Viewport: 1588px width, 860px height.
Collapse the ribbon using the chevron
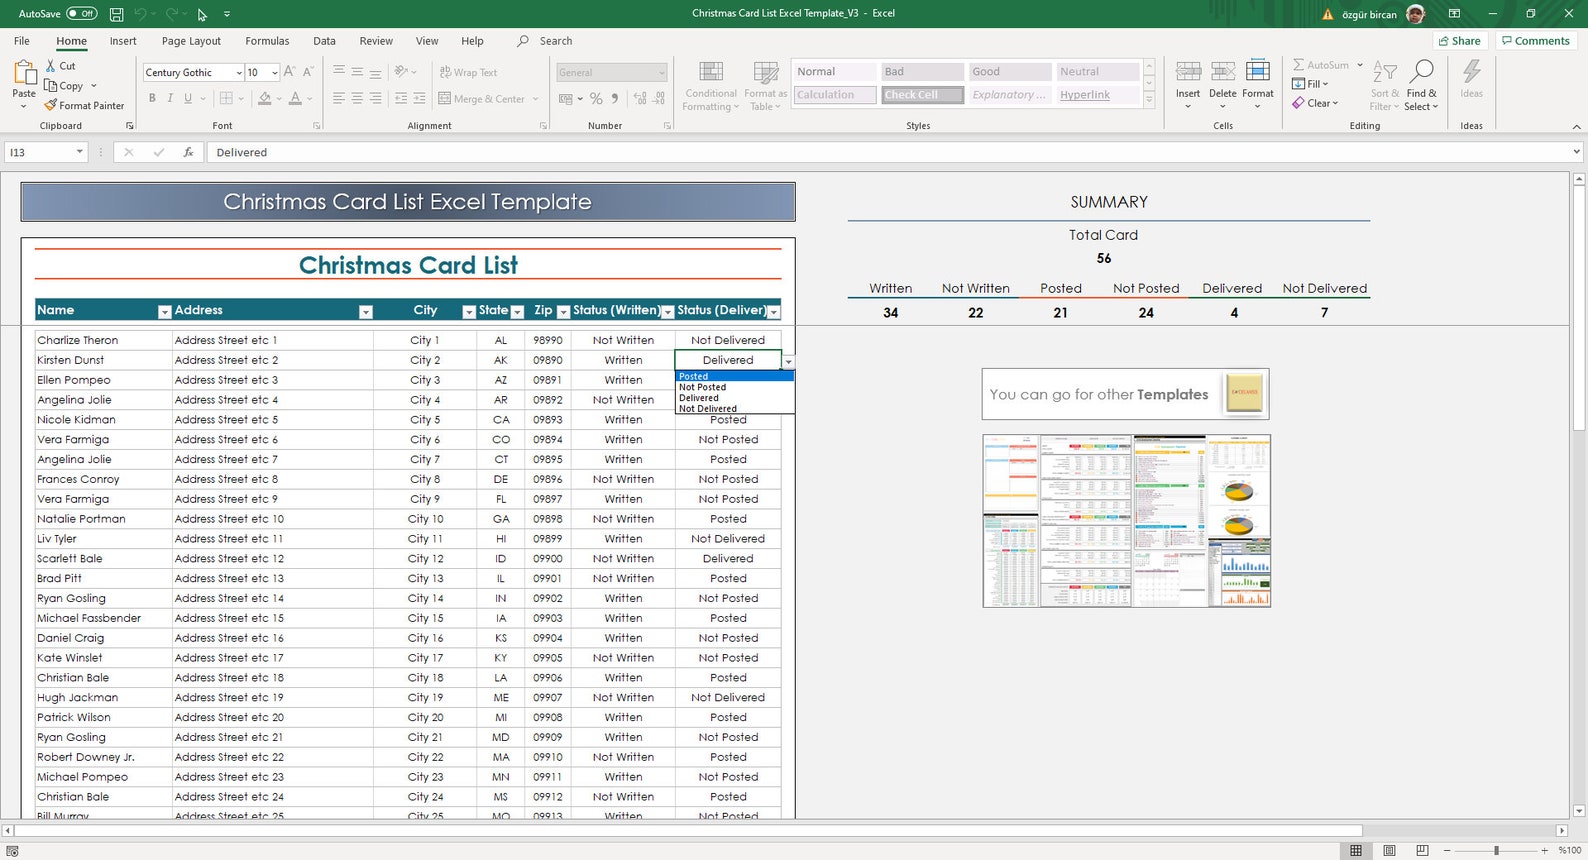[1576, 126]
